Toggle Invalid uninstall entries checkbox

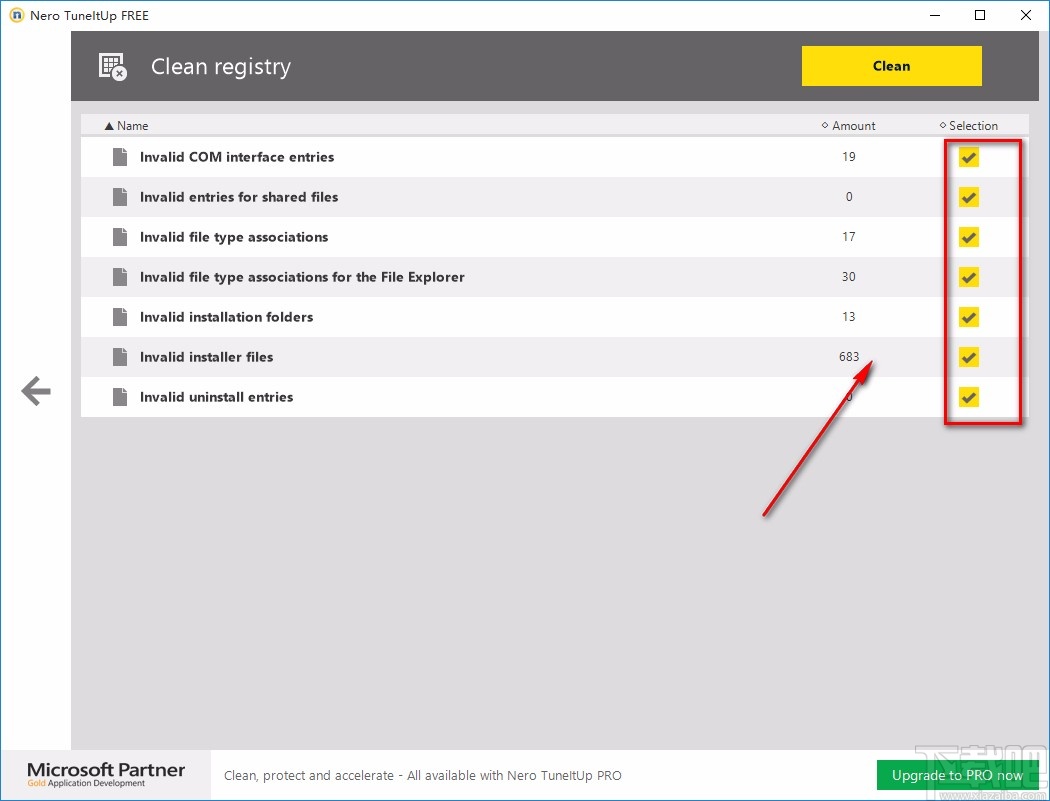968,397
